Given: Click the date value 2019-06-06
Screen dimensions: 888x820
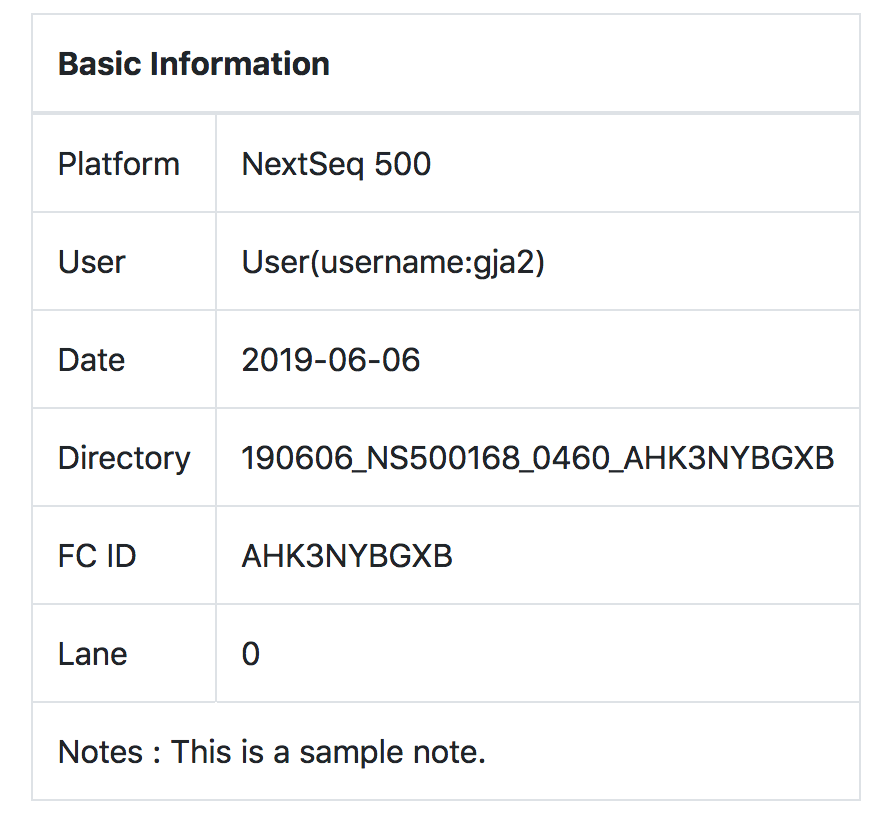Looking at the screenshot, I should [x=331, y=360].
